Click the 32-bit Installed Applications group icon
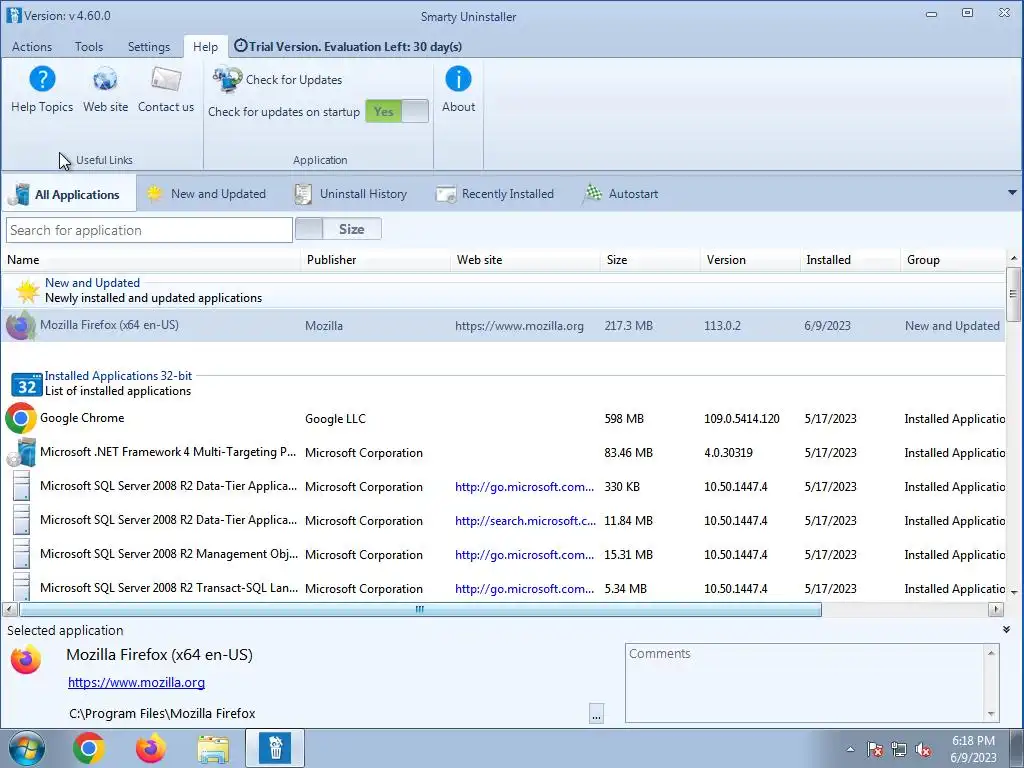This screenshot has height=768, width=1024. 27,385
